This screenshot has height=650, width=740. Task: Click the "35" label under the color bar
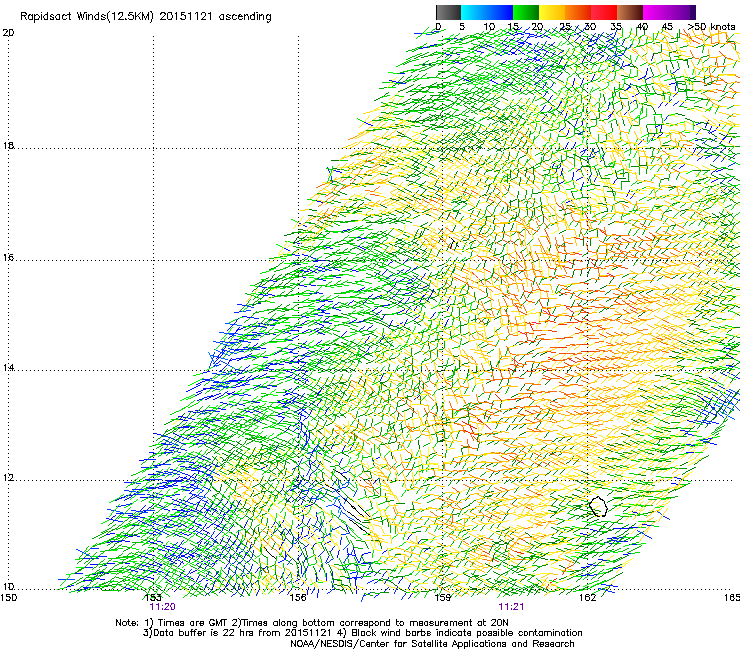[616, 27]
